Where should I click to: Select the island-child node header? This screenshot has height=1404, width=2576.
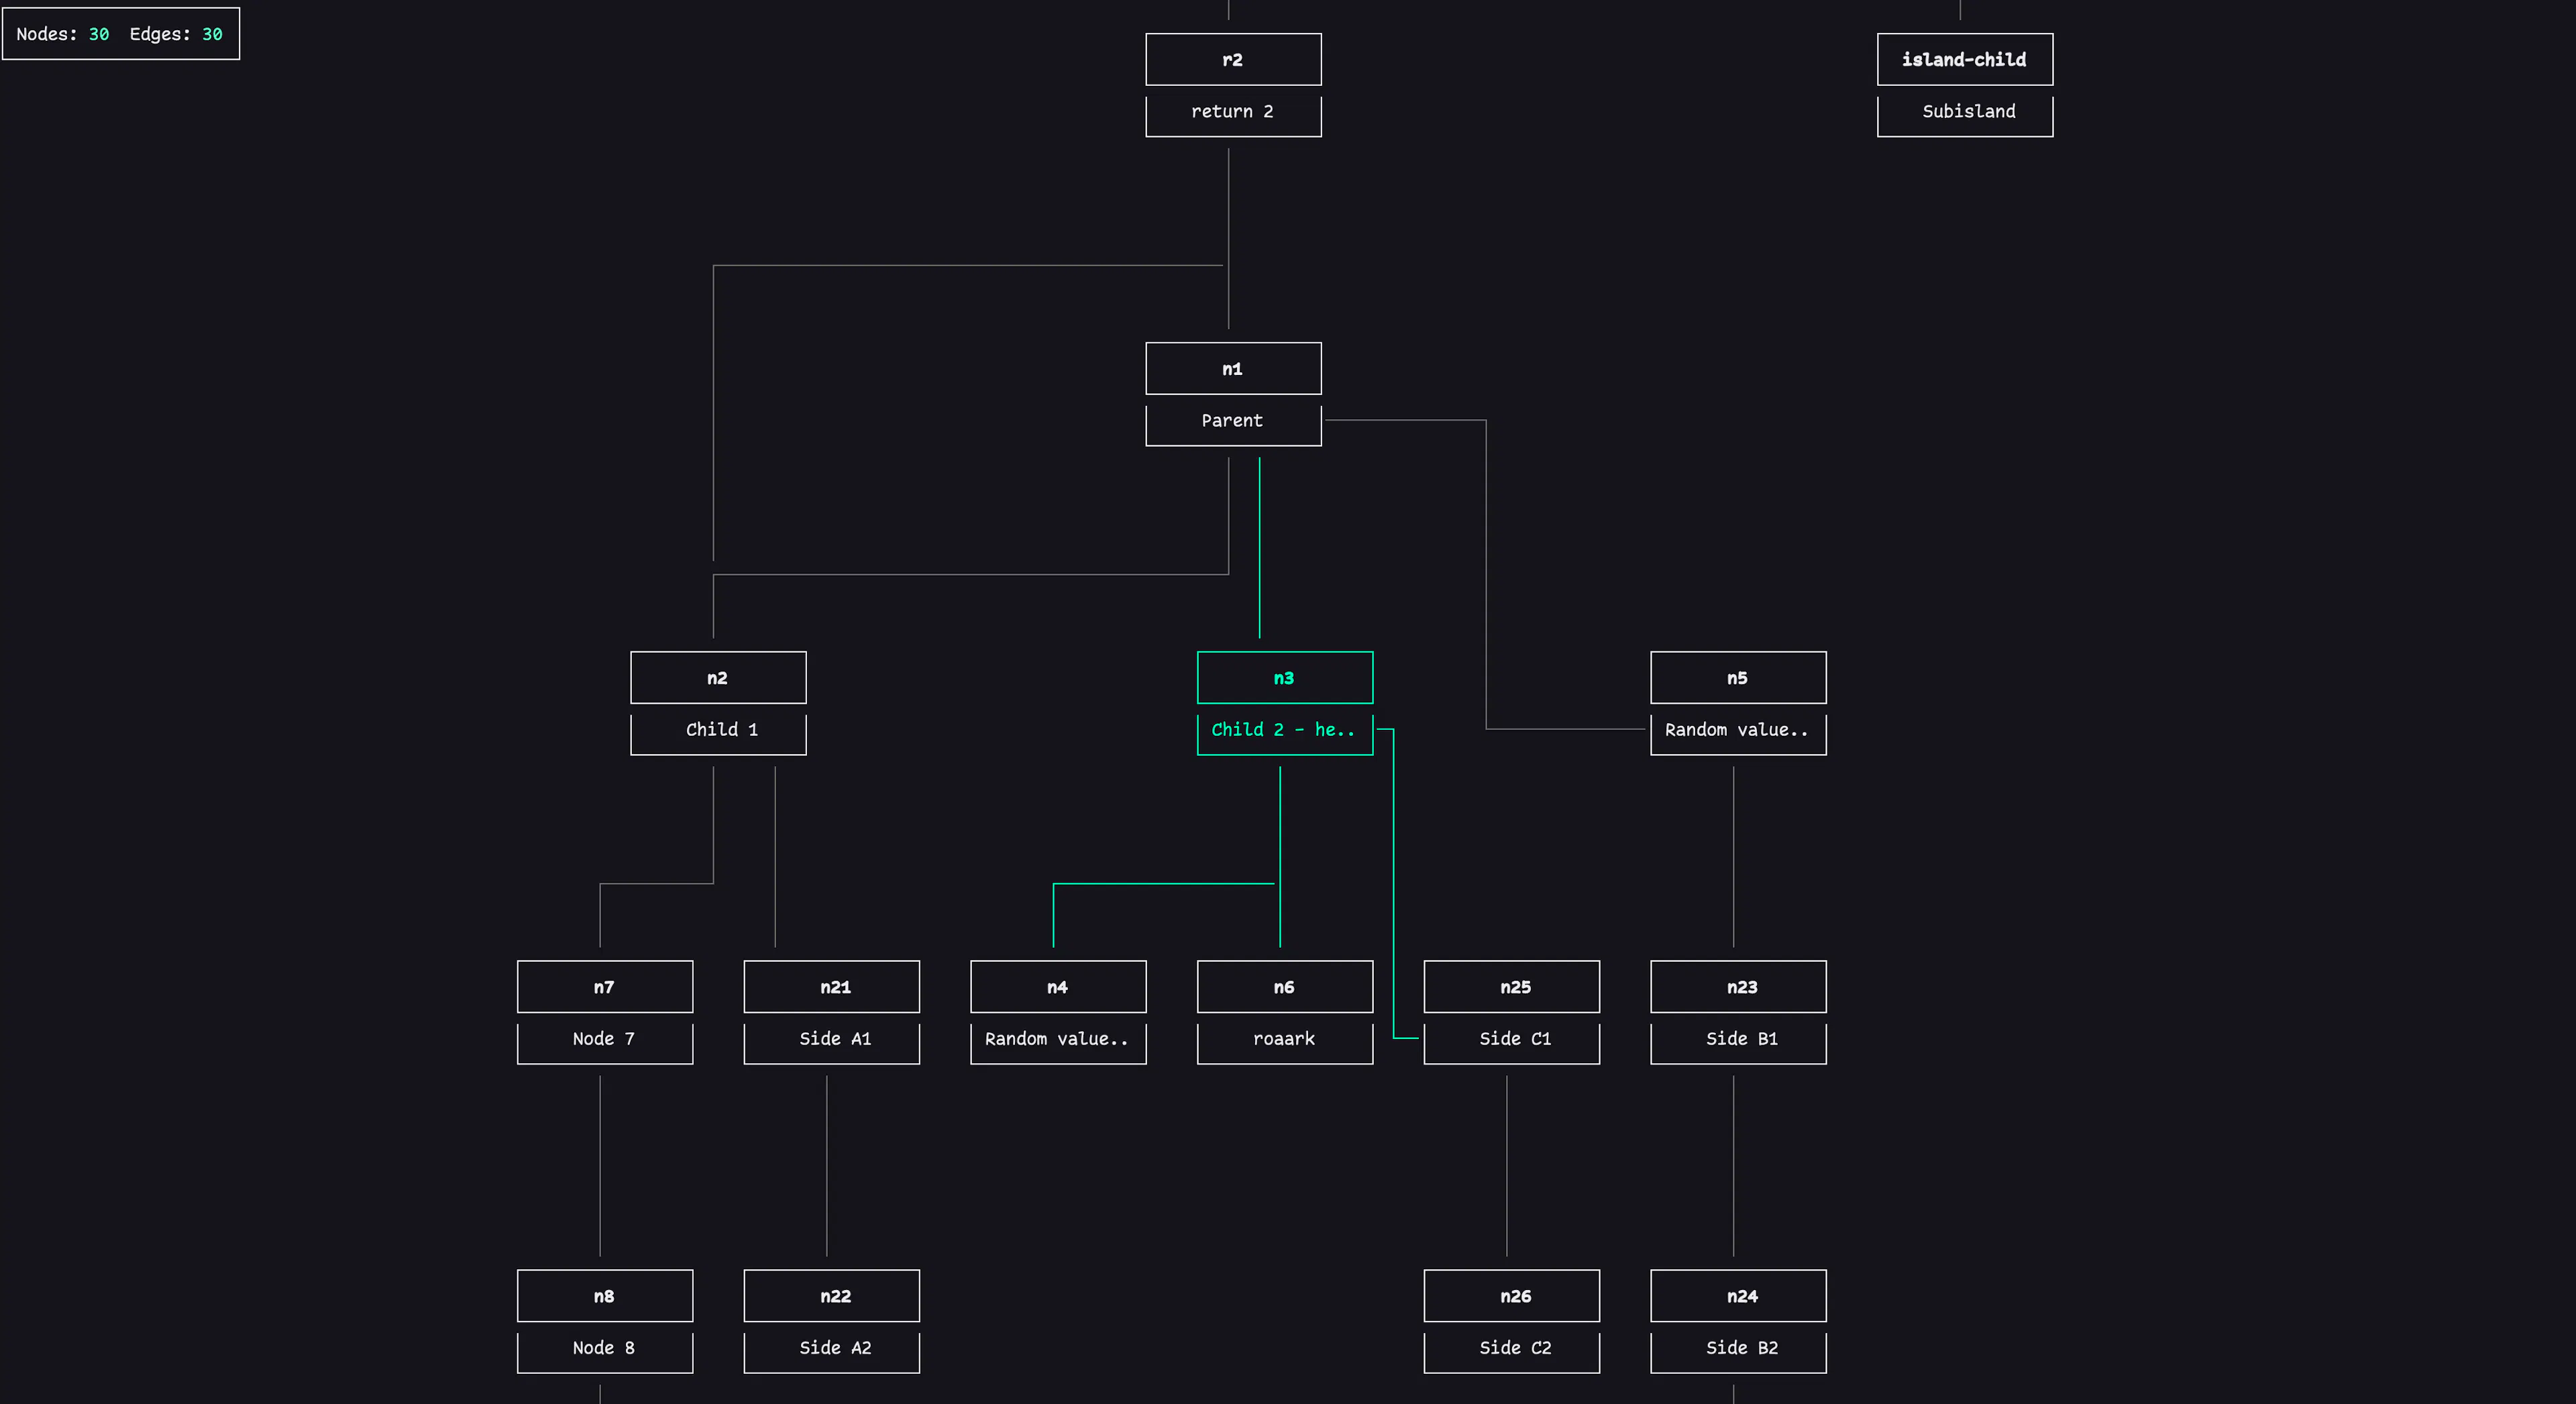(1965, 60)
